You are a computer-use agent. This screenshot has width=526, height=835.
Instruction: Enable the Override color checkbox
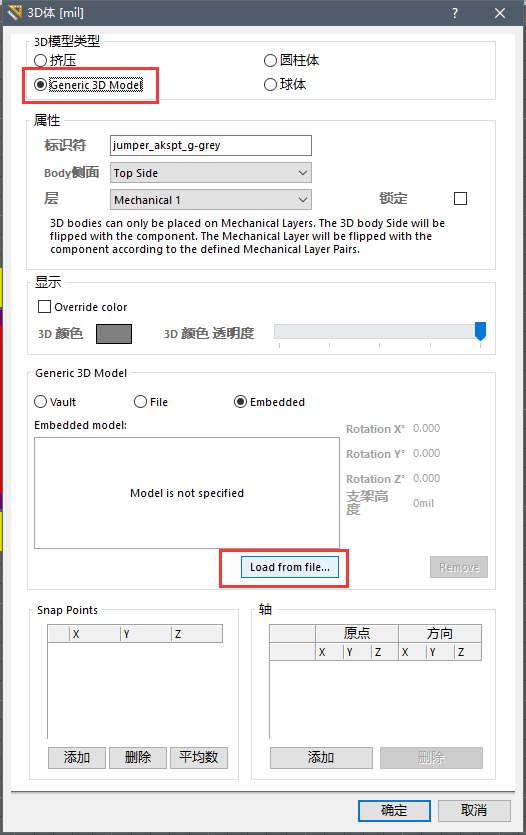click(45, 307)
